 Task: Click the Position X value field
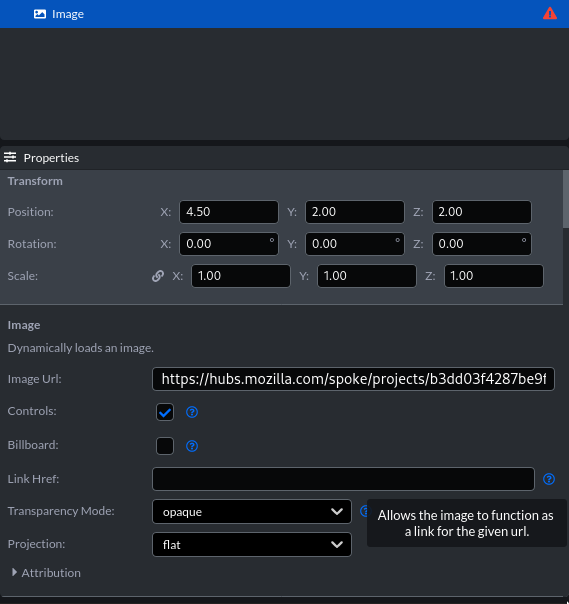click(x=229, y=212)
